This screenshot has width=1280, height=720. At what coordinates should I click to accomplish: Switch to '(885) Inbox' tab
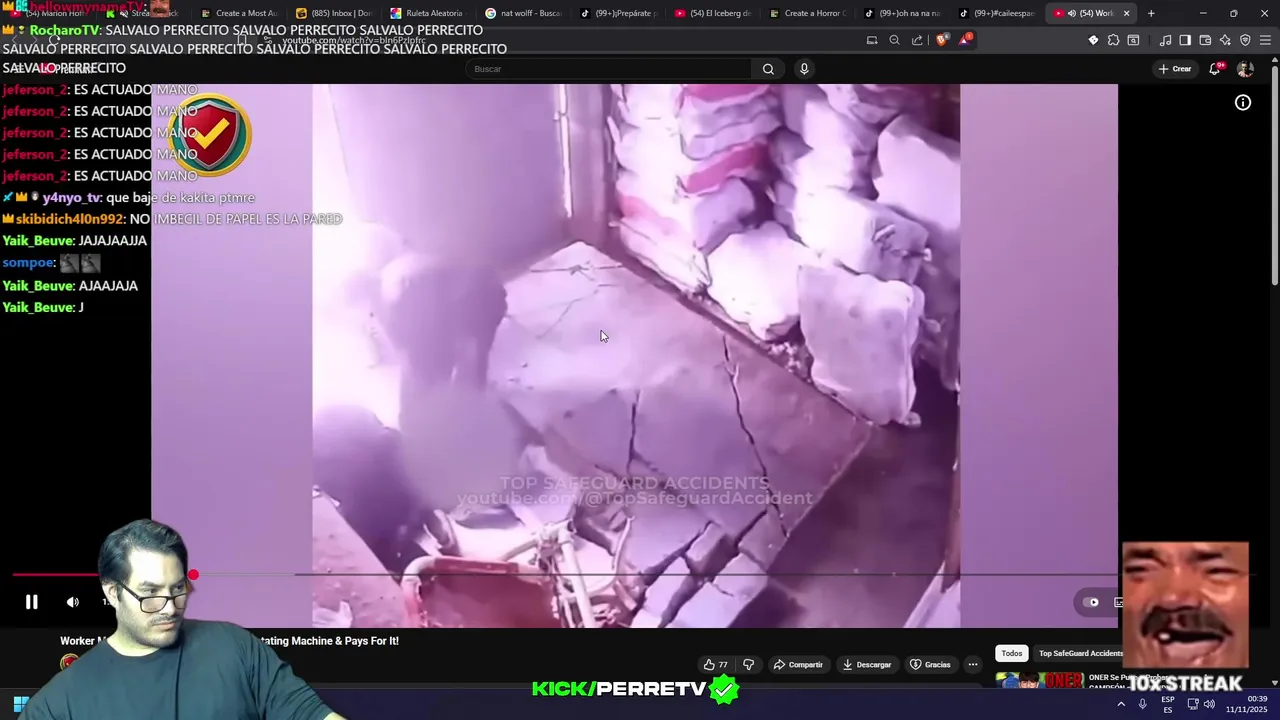(x=333, y=13)
